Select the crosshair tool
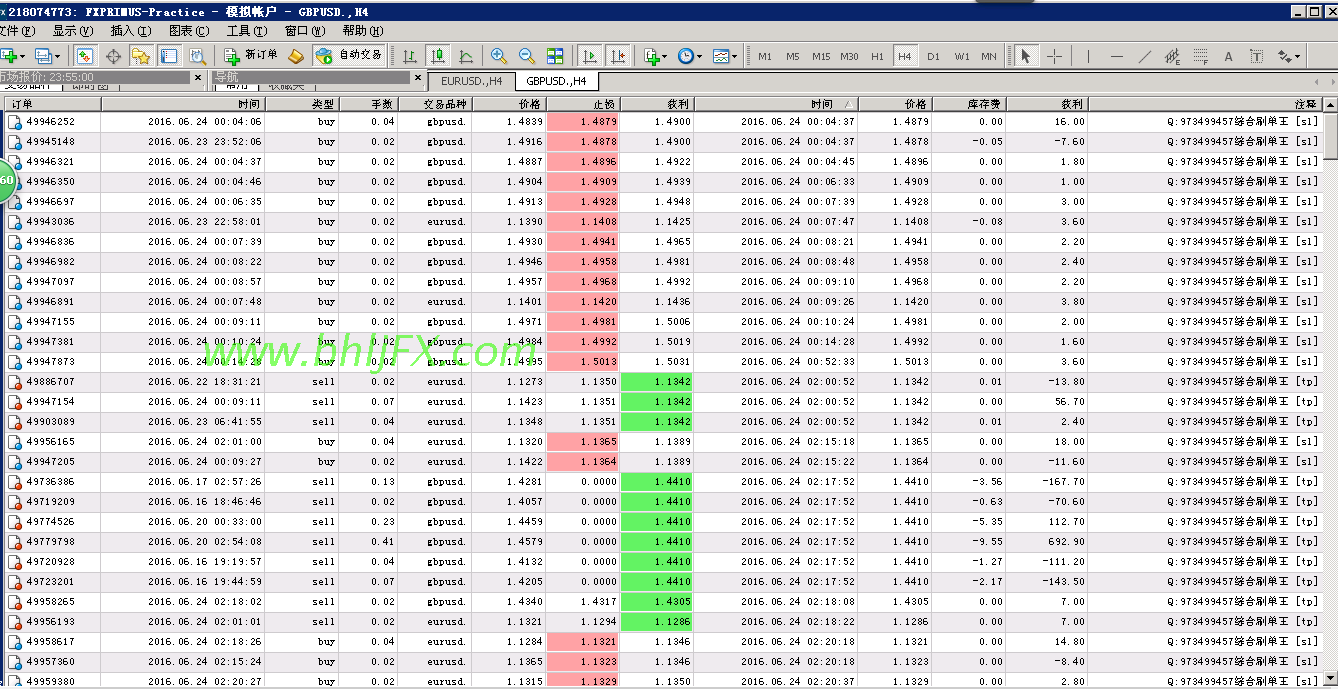1338x689 pixels. click(x=1054, y=56)
